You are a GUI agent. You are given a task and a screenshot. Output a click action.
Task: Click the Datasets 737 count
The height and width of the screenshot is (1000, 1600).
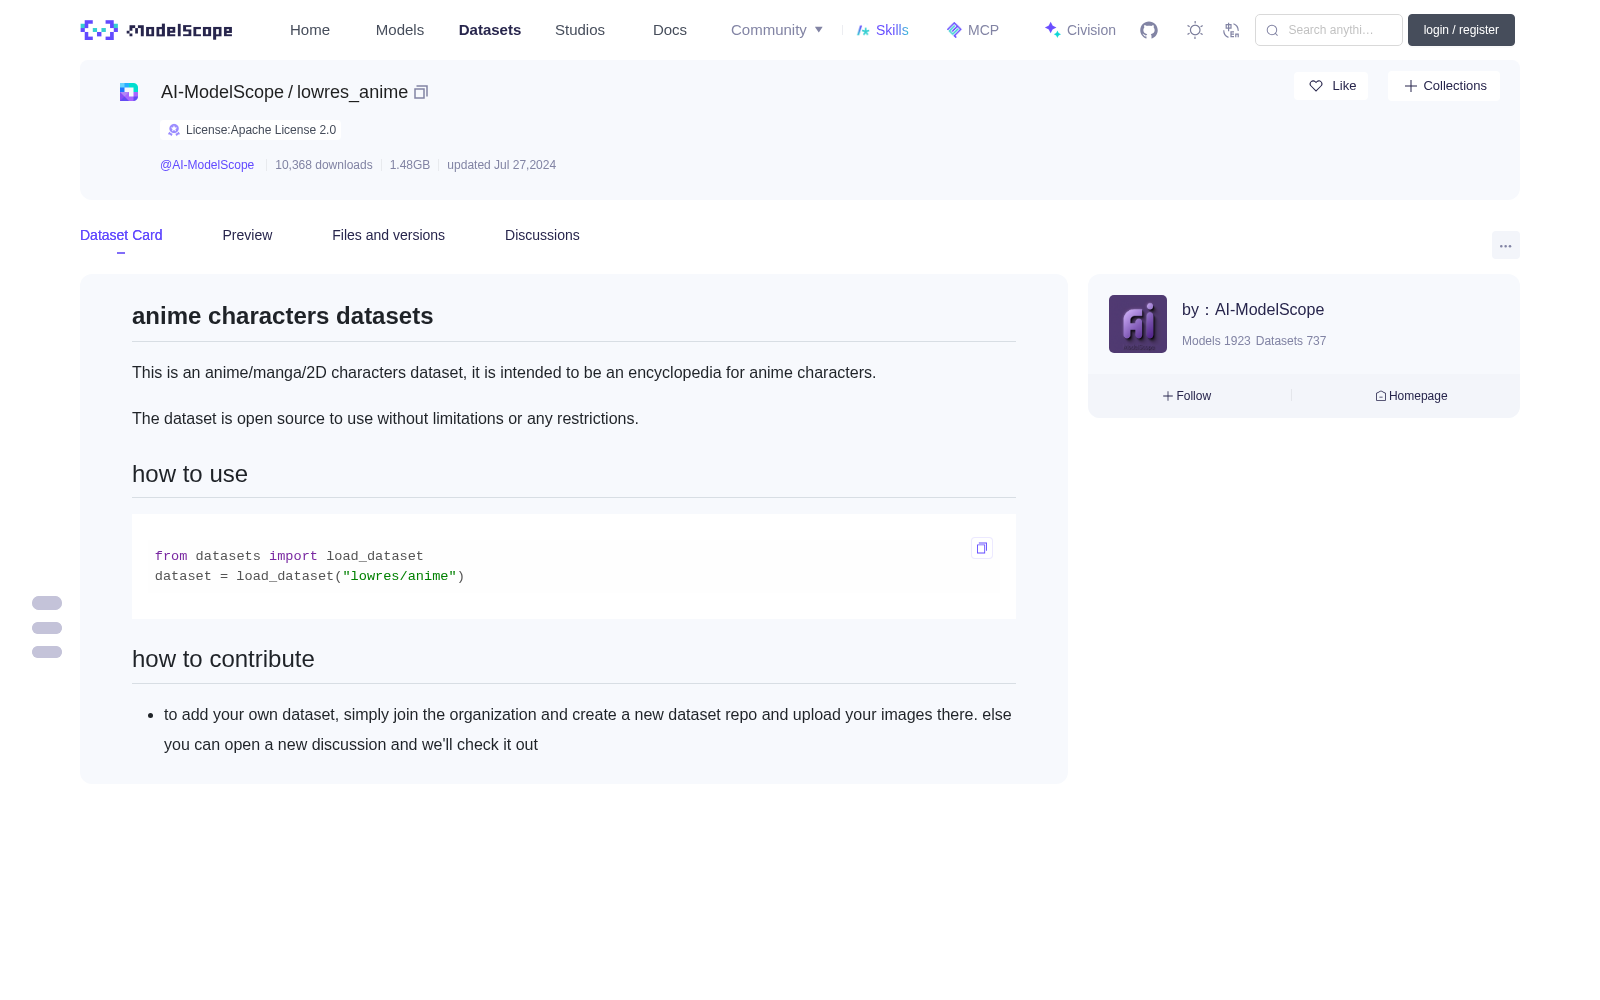(x=1291, y=341)
